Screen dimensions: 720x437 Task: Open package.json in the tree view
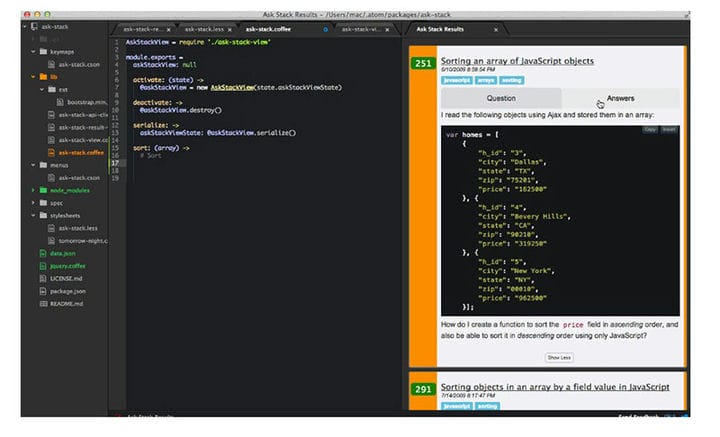pos(68,291)
